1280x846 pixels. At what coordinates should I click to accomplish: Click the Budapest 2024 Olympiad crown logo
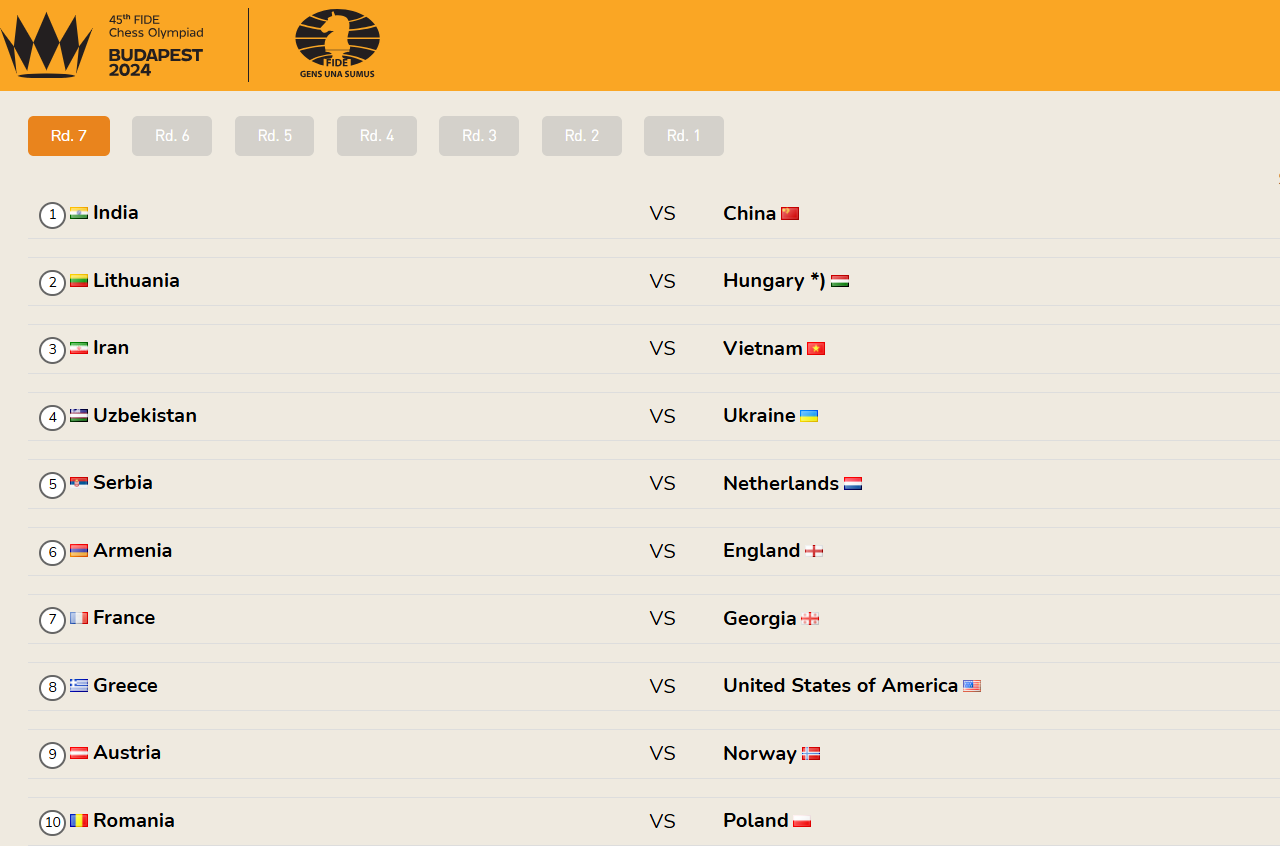click(x=46, y=45)
